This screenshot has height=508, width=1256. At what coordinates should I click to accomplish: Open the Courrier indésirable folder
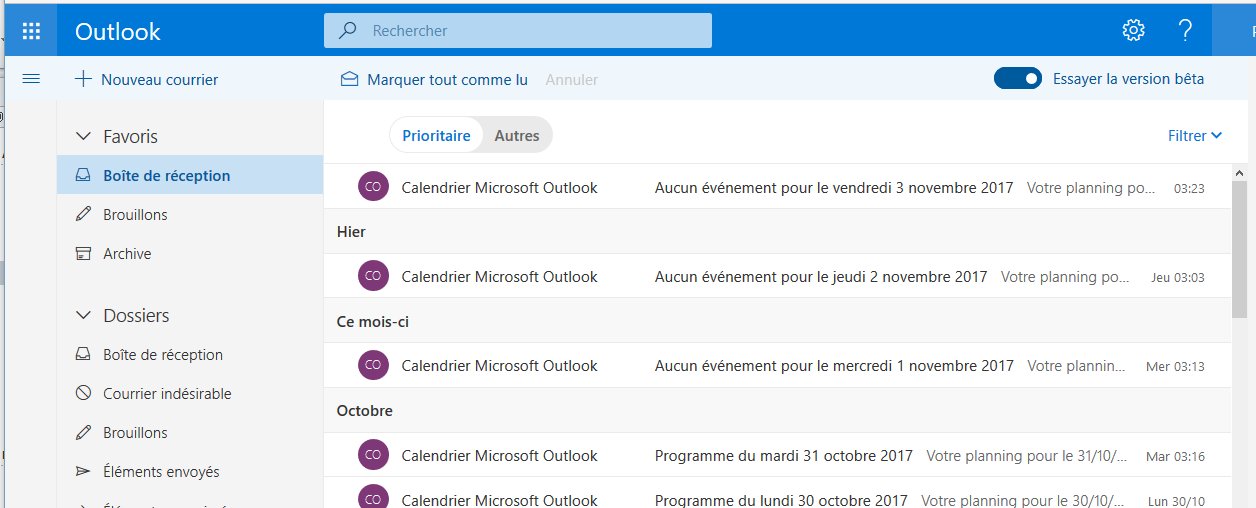pos(167,394)
